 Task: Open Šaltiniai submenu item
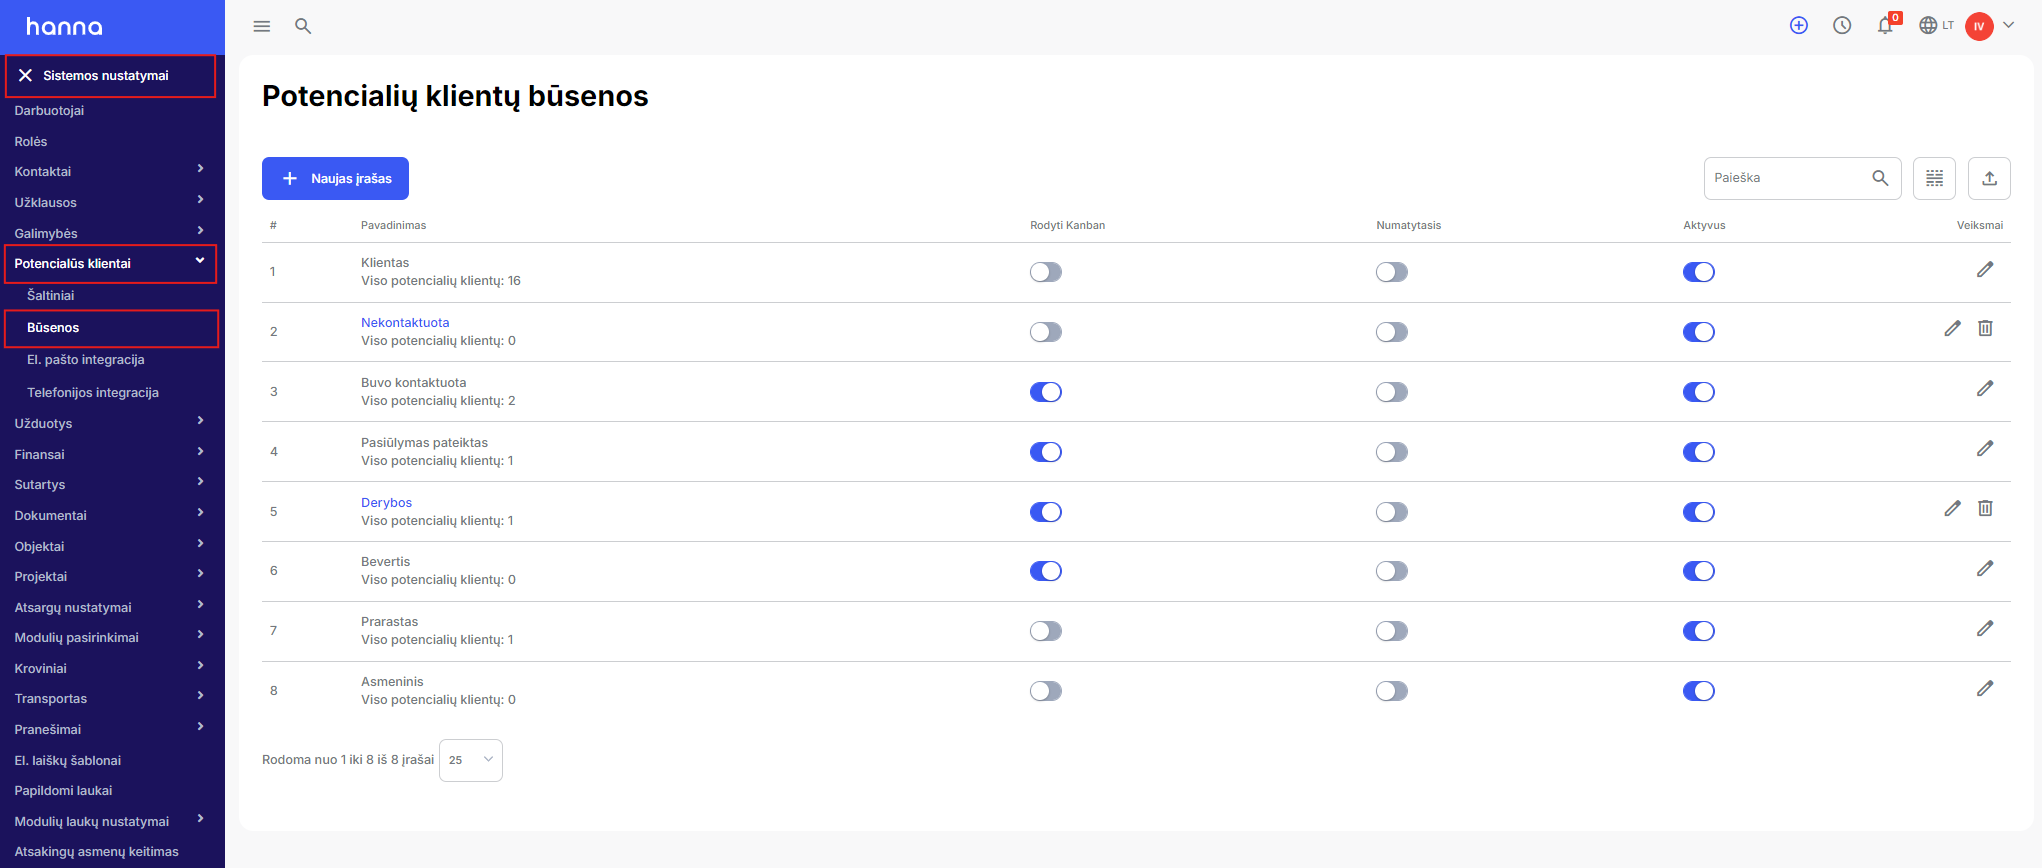click(51, 296)
